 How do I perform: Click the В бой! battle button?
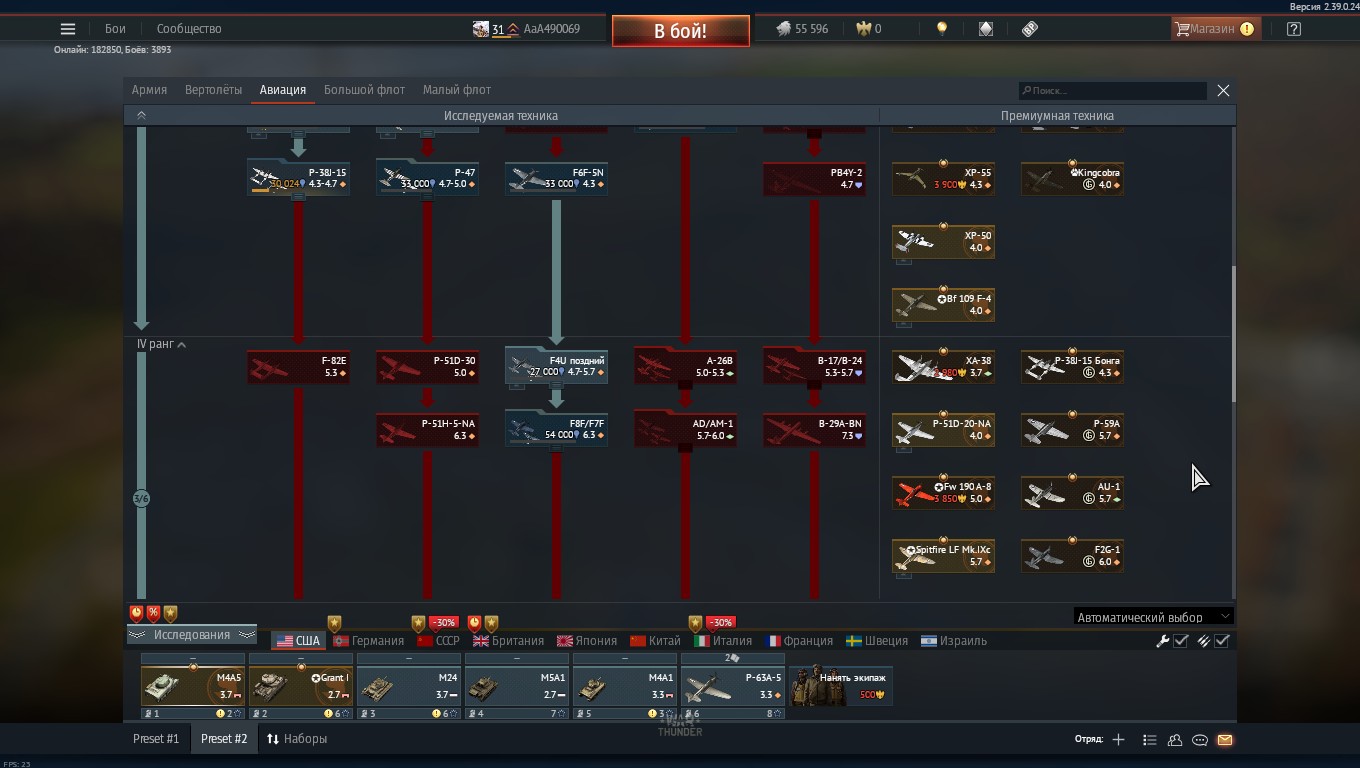681,31
